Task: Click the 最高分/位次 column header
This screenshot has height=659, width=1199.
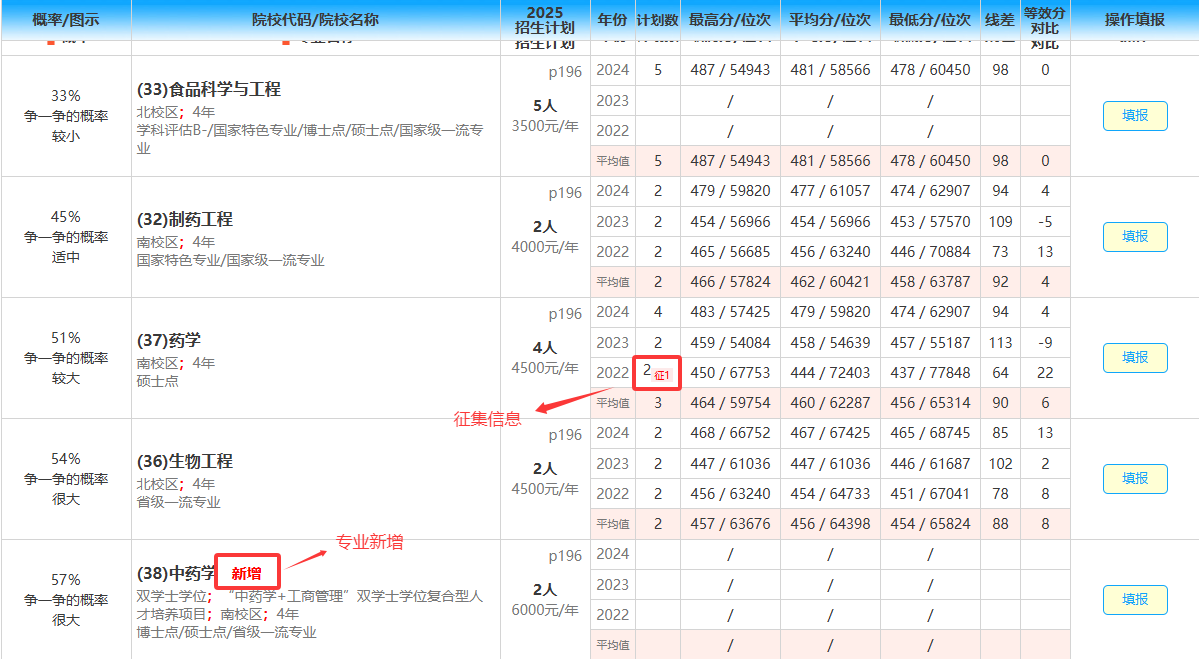Action: 730,20
